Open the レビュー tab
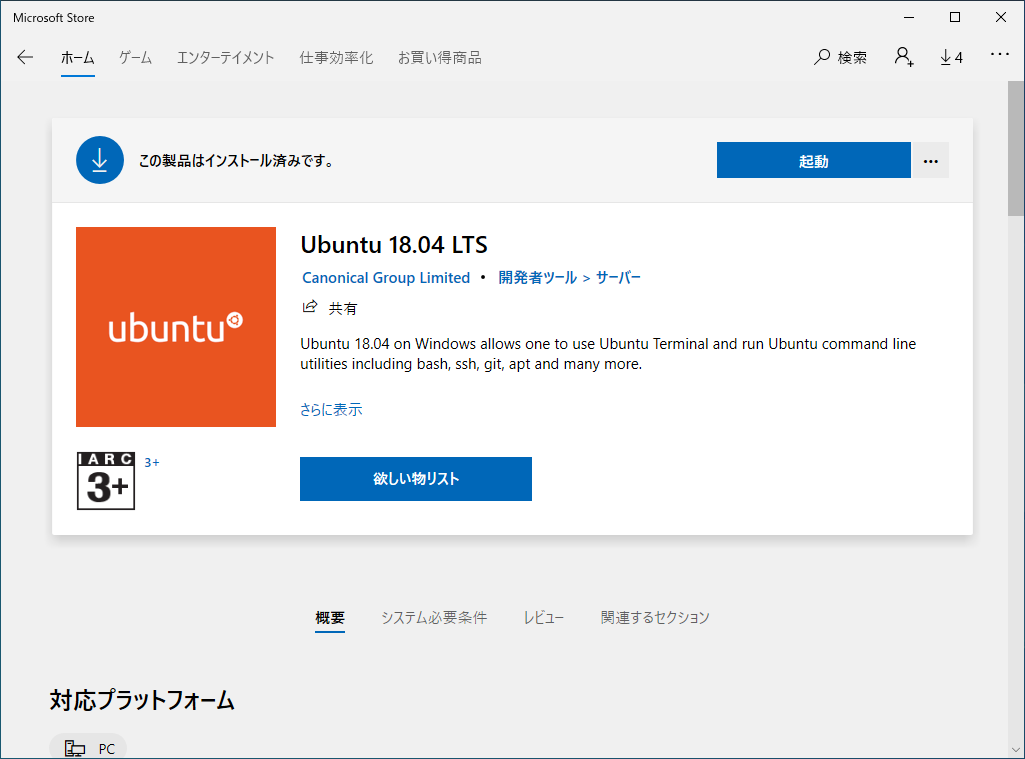The height and width of the screenshot is (759, 1025). click(x=543, y=617)
